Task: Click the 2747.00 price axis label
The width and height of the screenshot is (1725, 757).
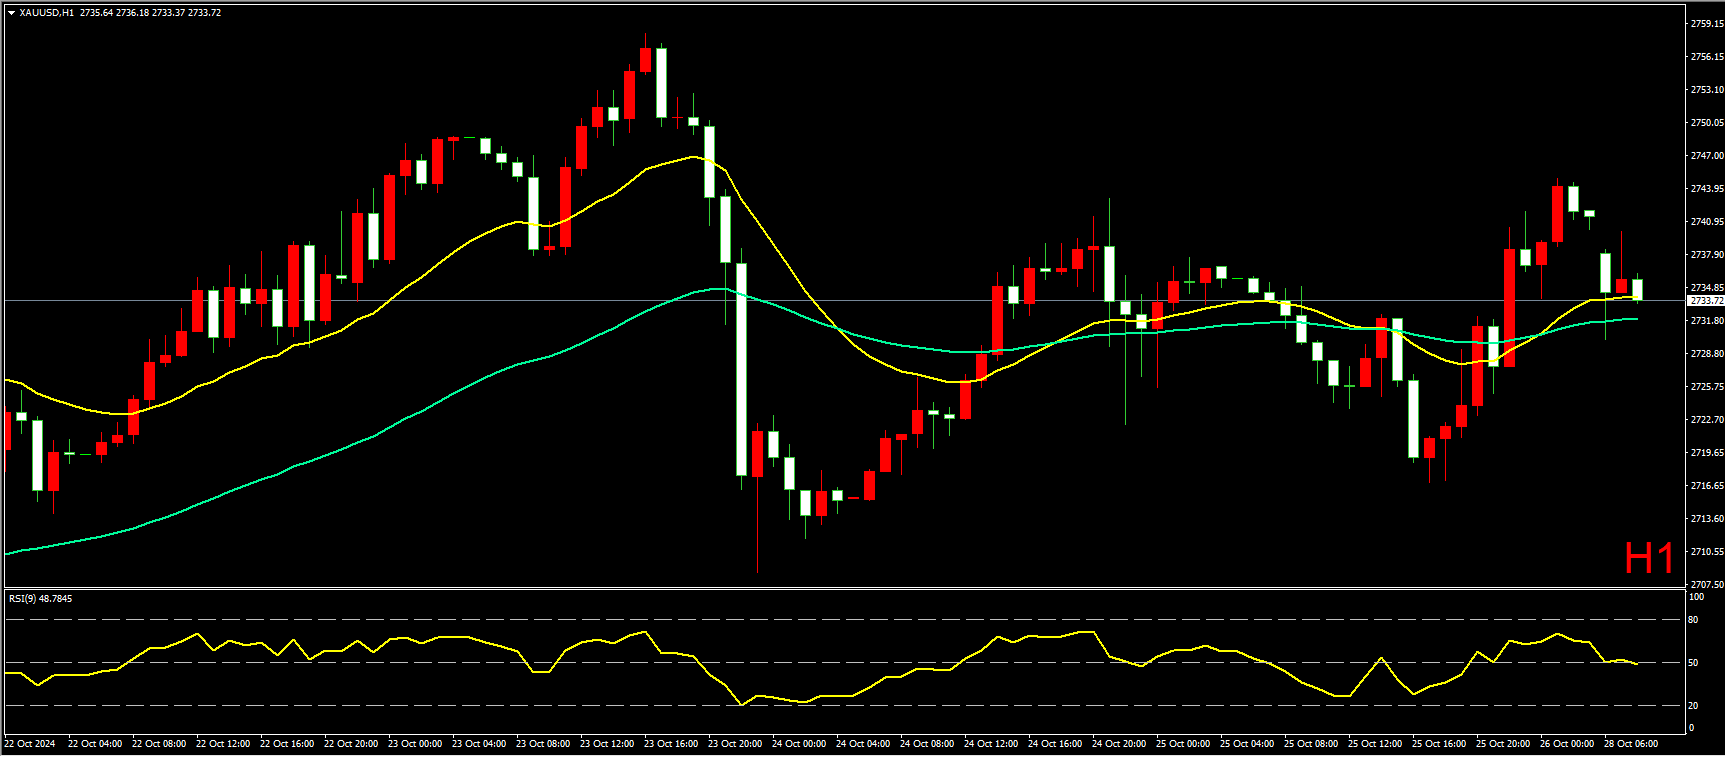Action: click(1706, 156)
